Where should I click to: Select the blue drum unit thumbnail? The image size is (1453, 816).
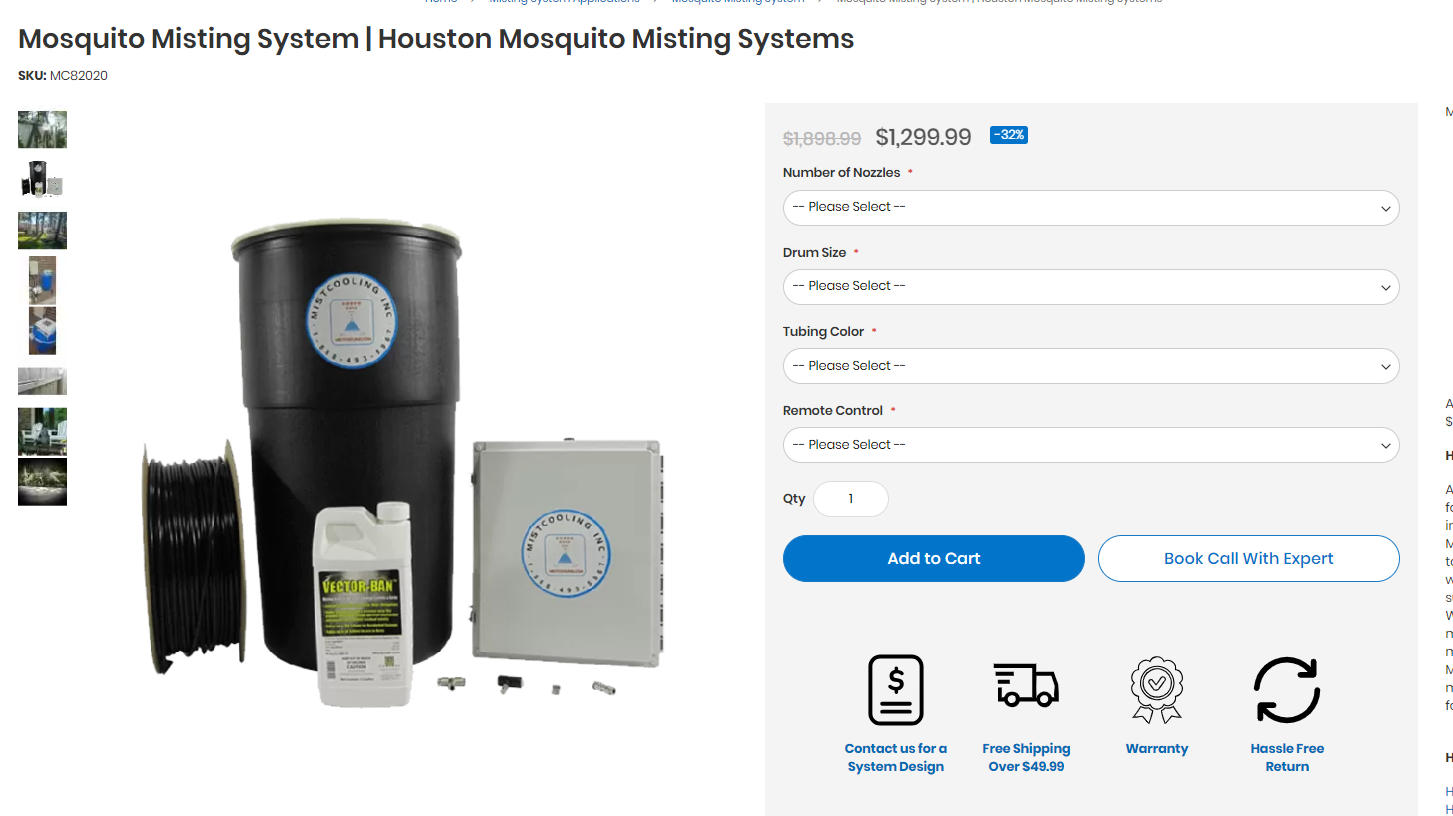pyautogui.click(x=42, y=331)
